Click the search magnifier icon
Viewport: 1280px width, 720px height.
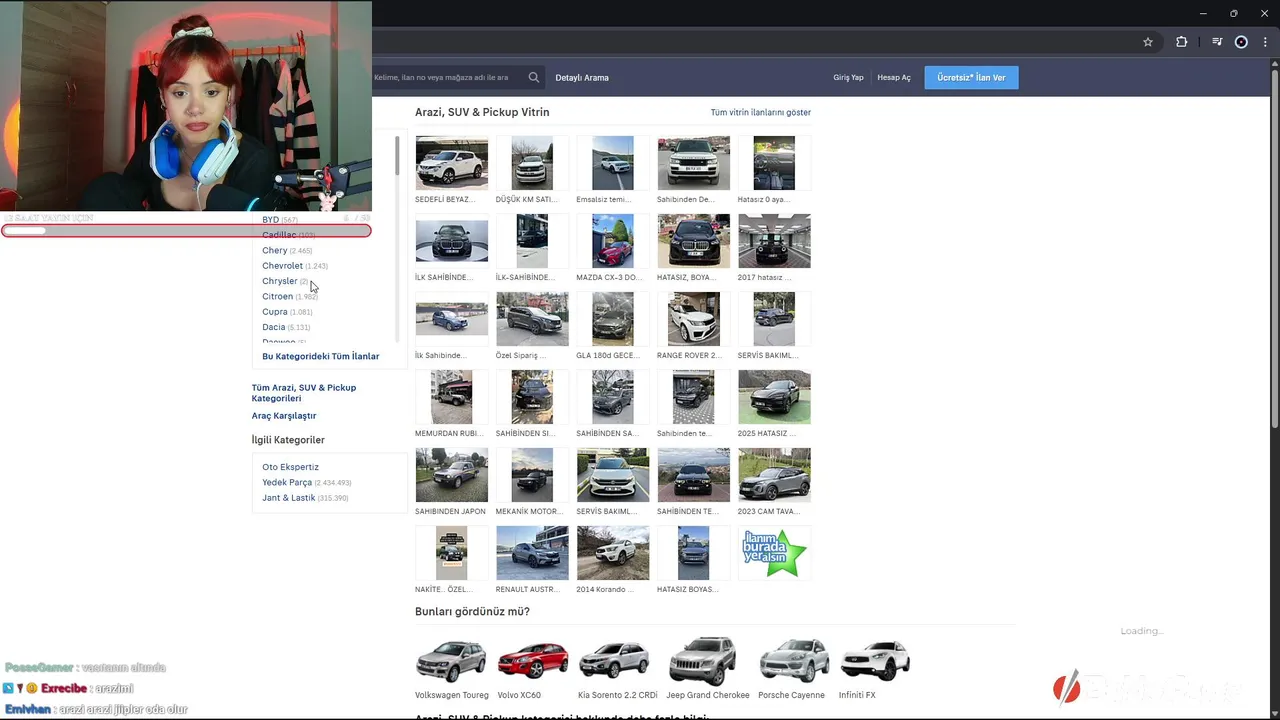pyautogui.click(x=534, y=77)
